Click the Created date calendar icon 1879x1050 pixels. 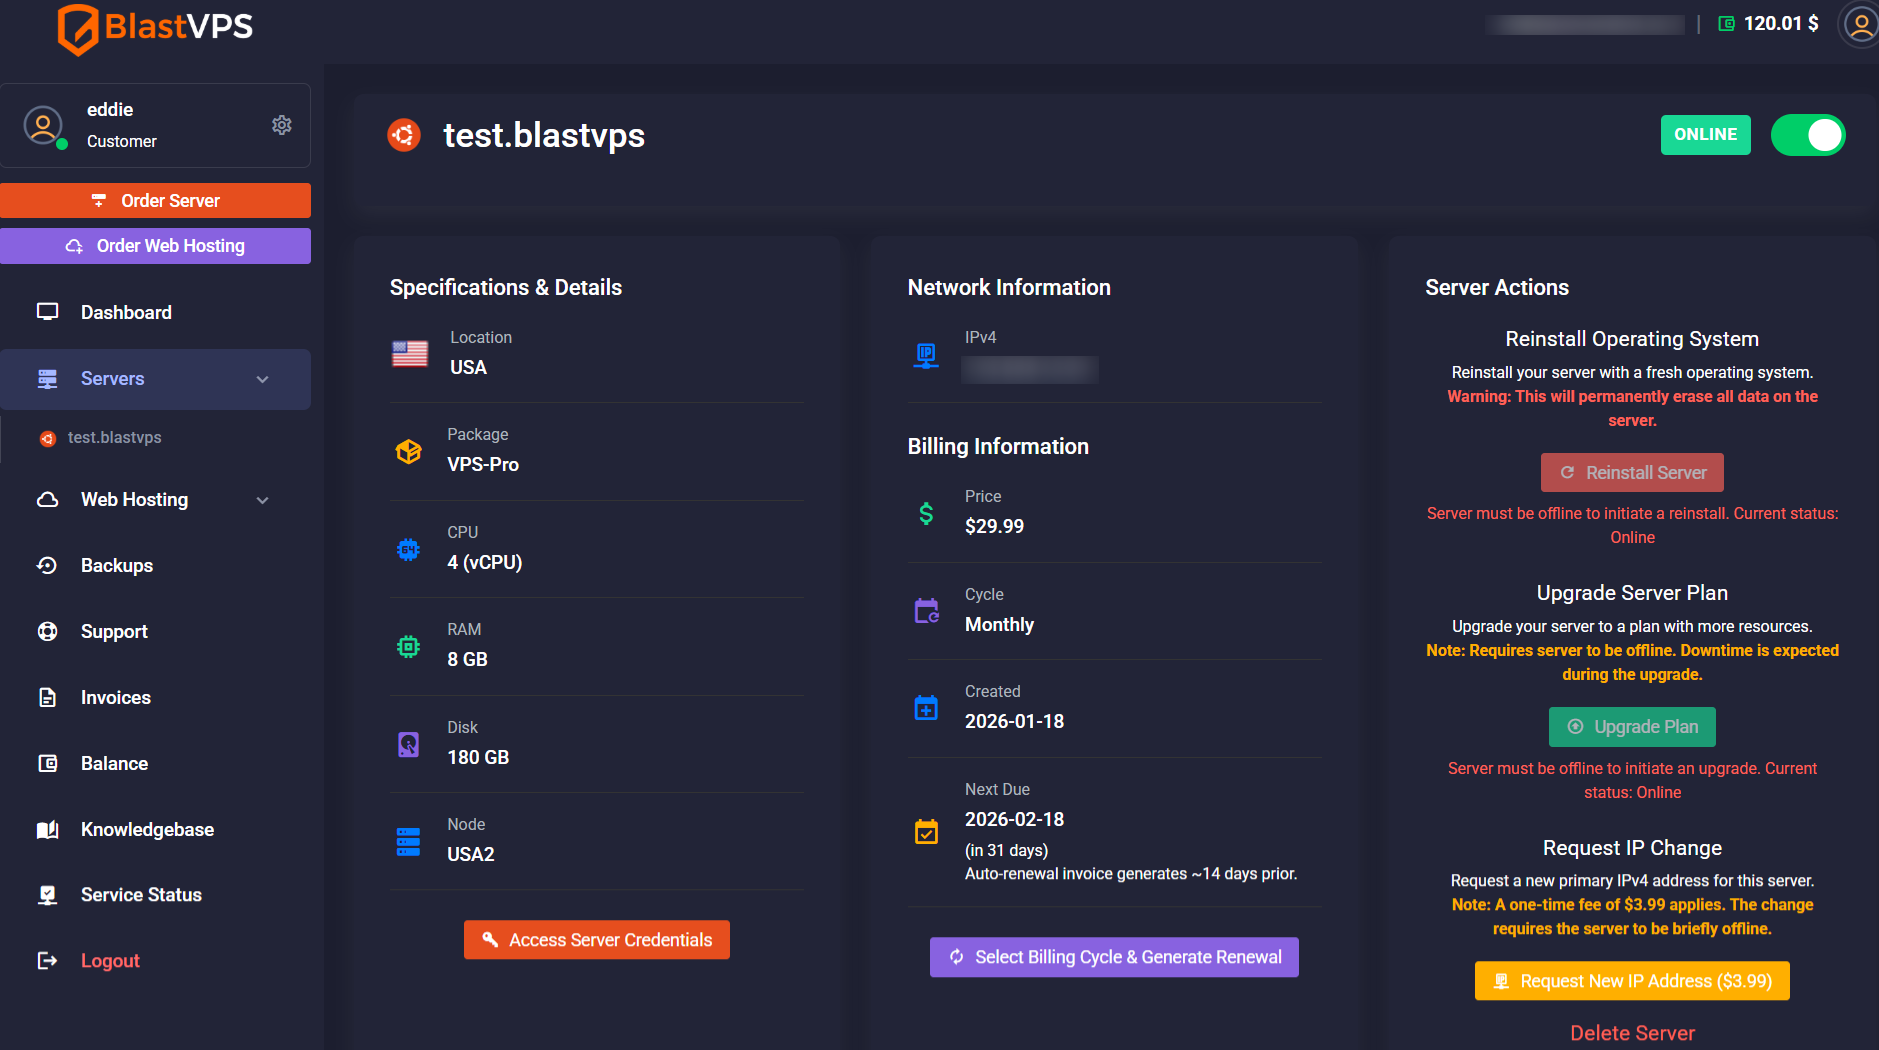926,708
